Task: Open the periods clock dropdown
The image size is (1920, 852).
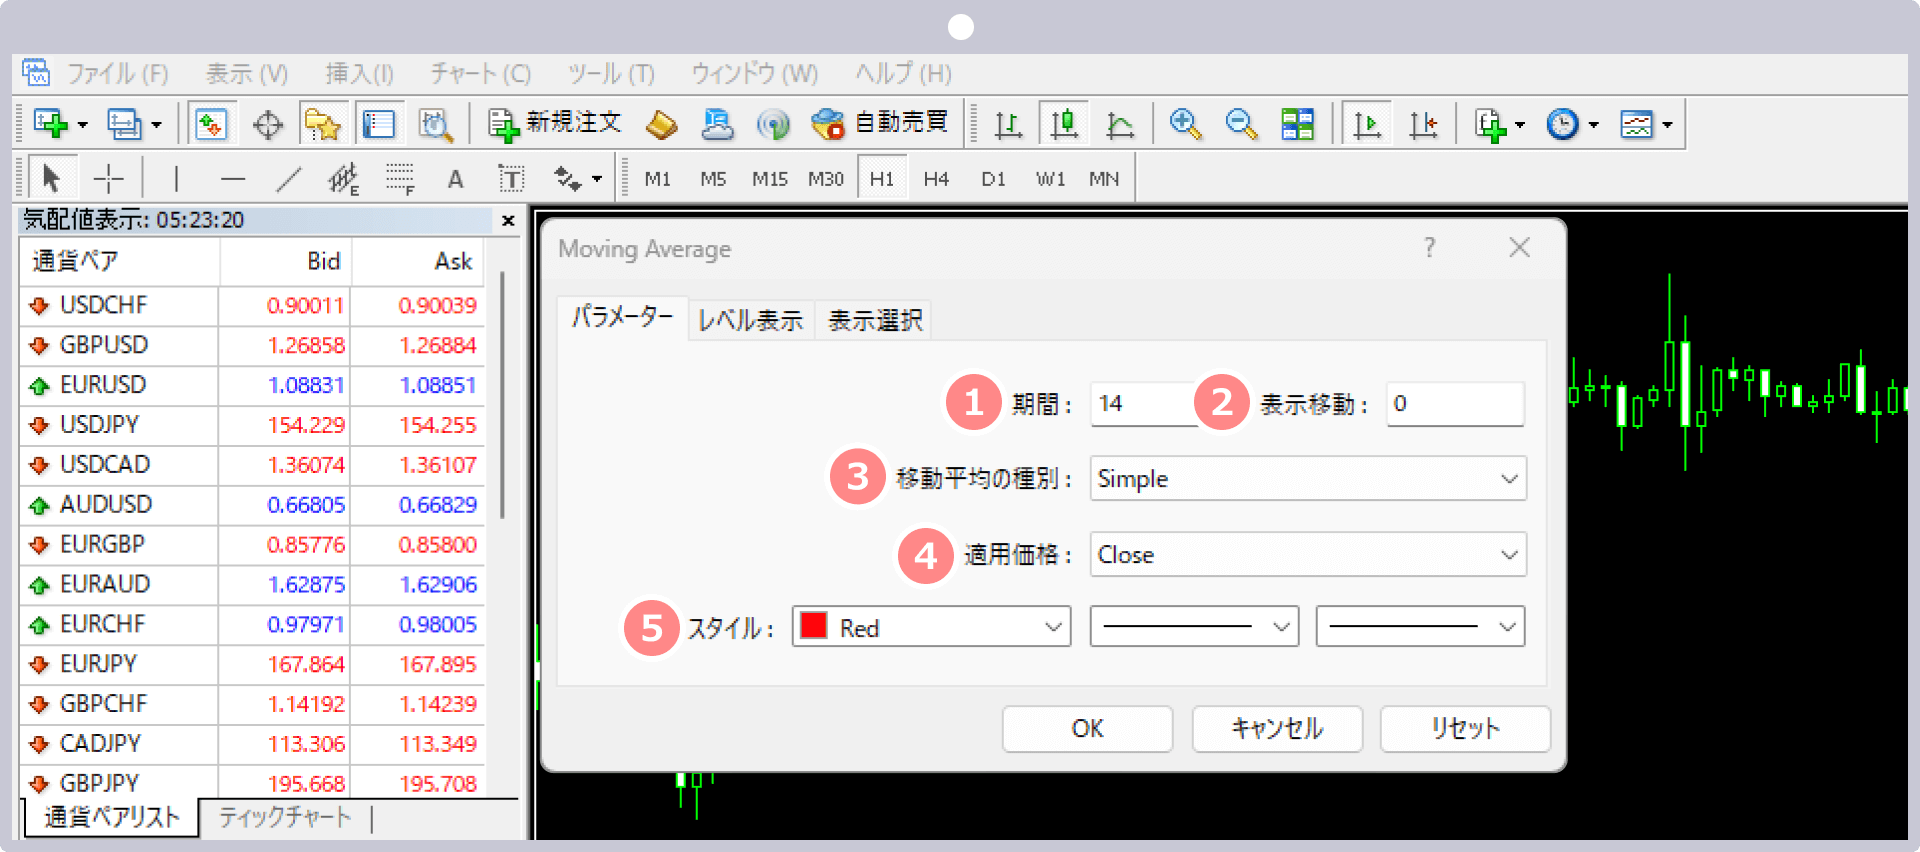Action: (x=1572, y=125)
